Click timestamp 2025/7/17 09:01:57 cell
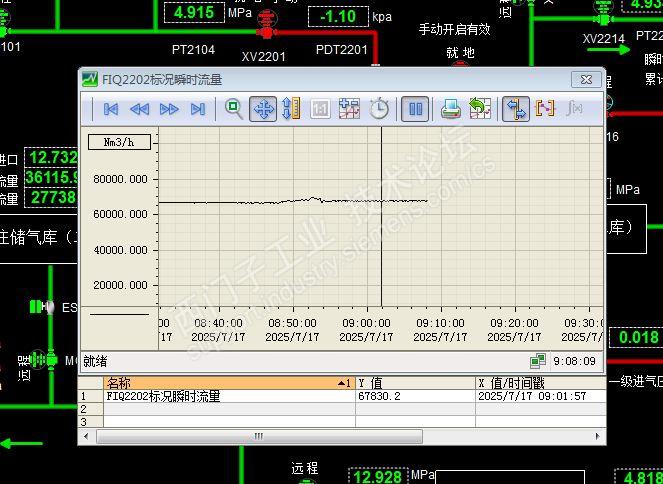The image size is (663, 484). (540, 396)
